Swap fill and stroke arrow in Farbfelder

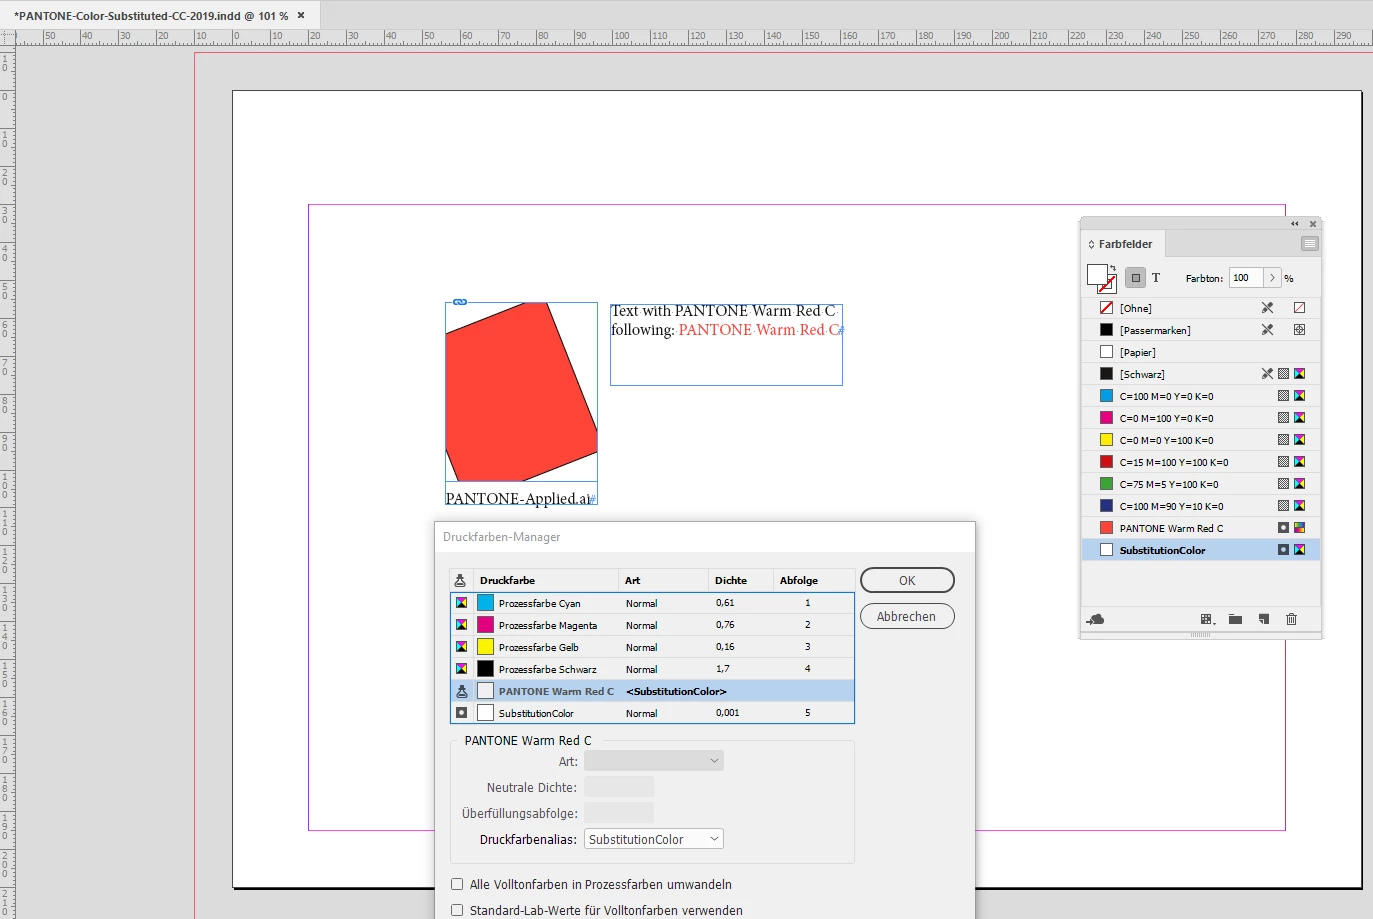1112,267
